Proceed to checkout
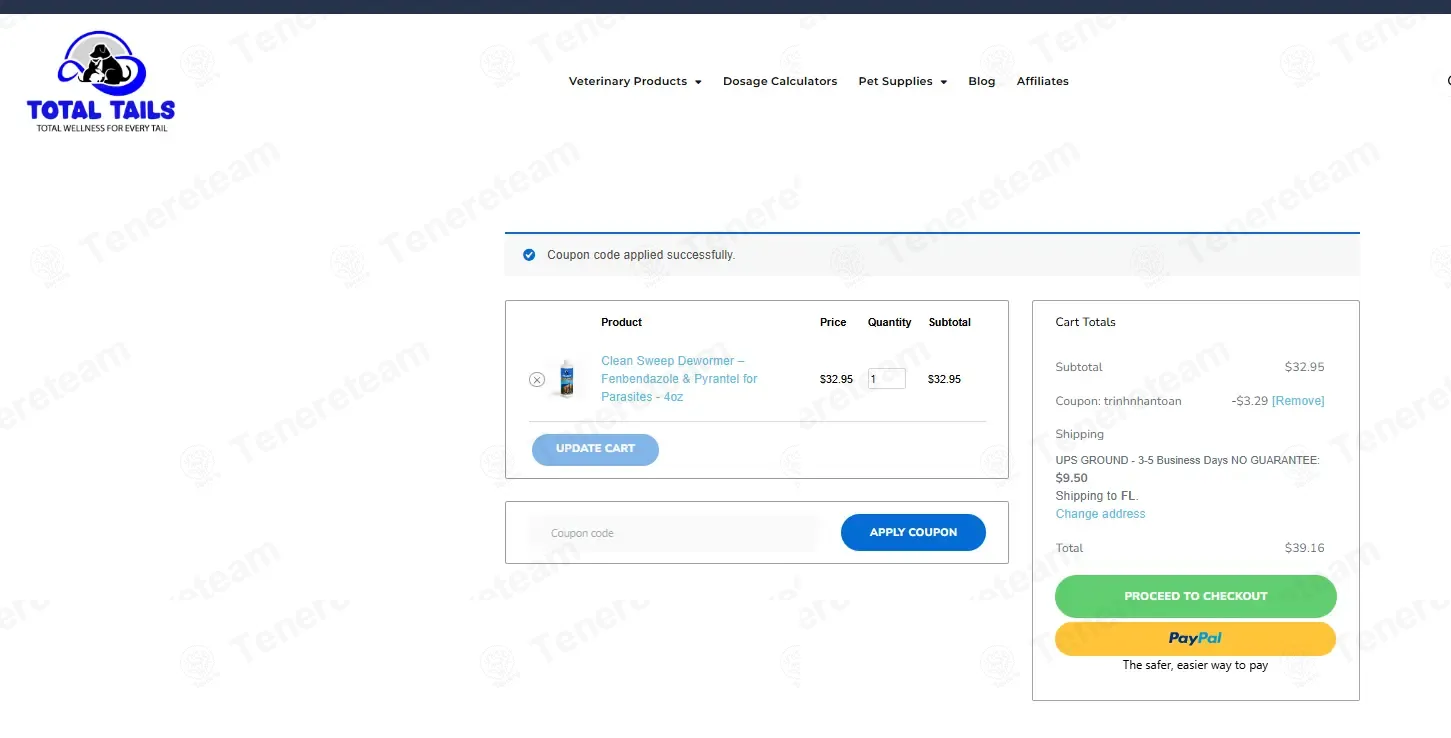The width and height of the screenshot is (1451, 738). tap(1196, 596)
